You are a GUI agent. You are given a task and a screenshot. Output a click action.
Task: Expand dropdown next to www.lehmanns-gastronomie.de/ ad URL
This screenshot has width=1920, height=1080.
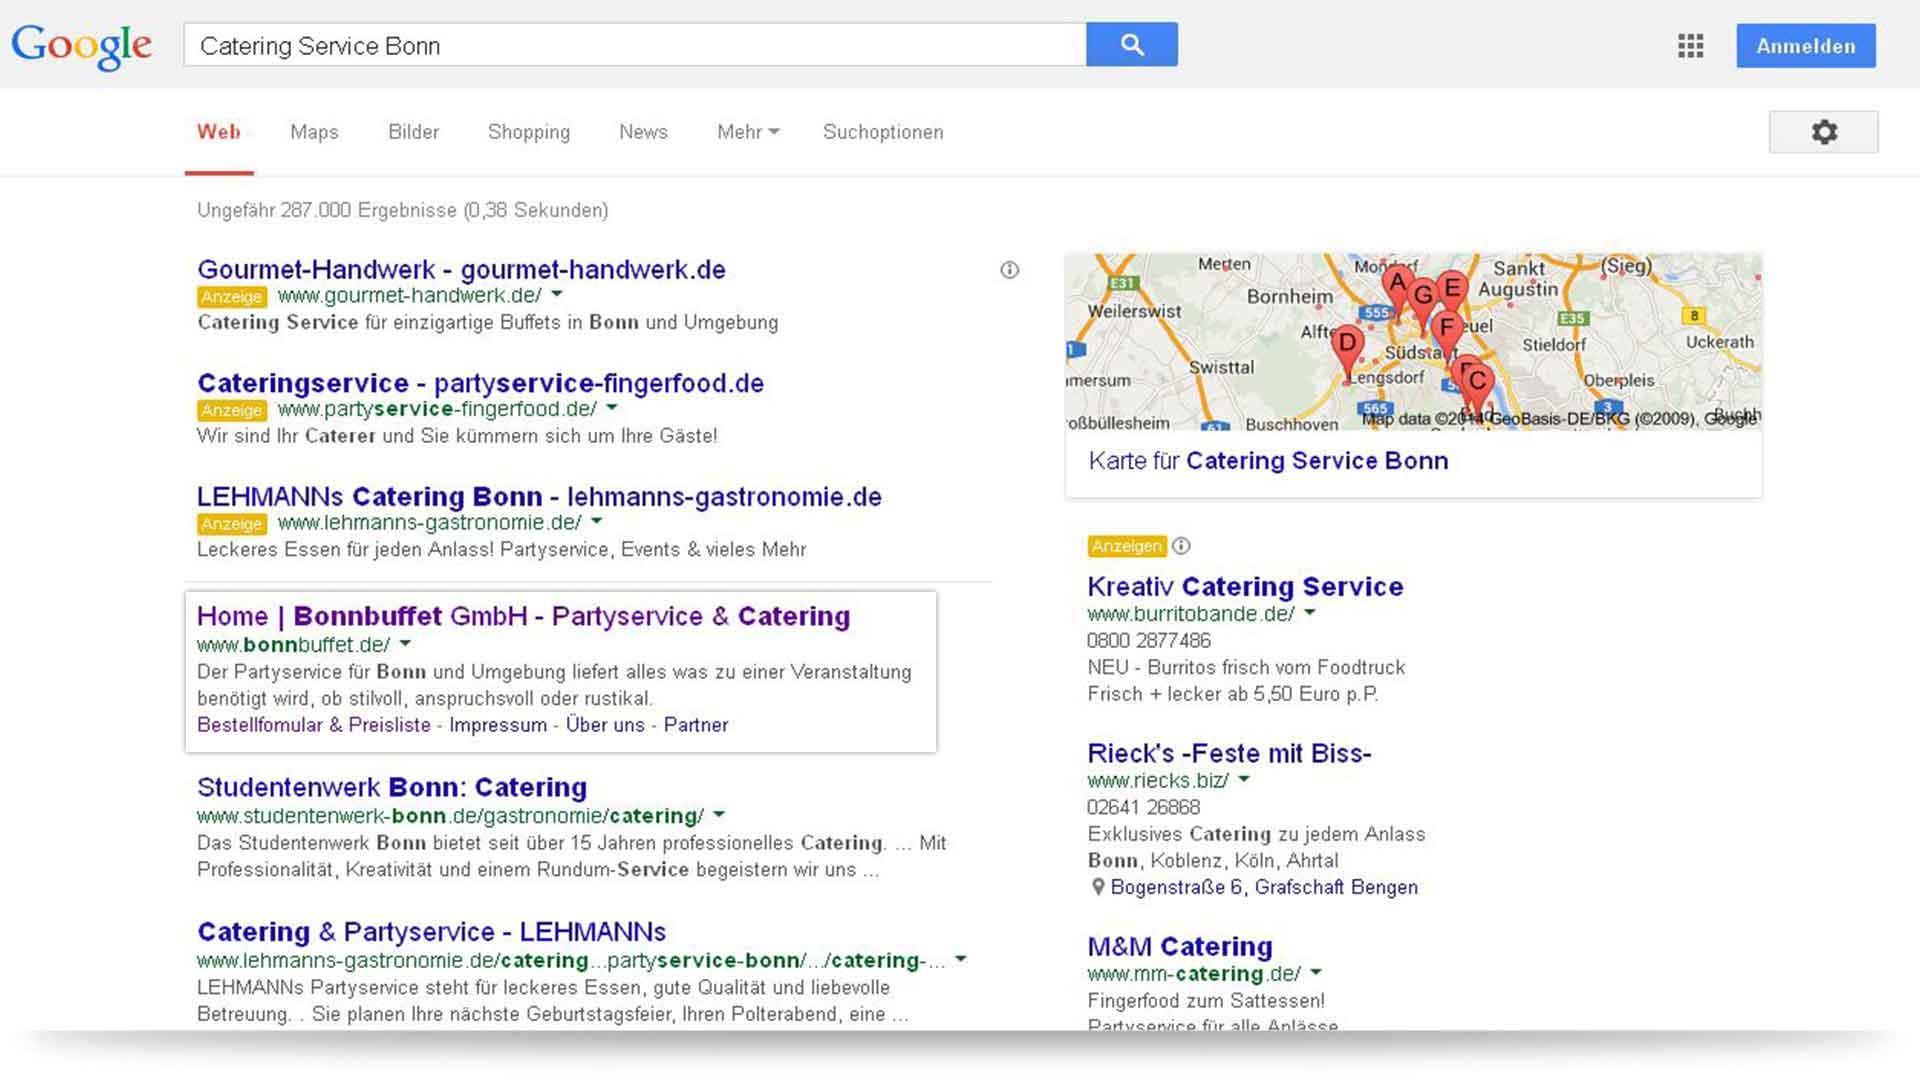tap(596, 522)
